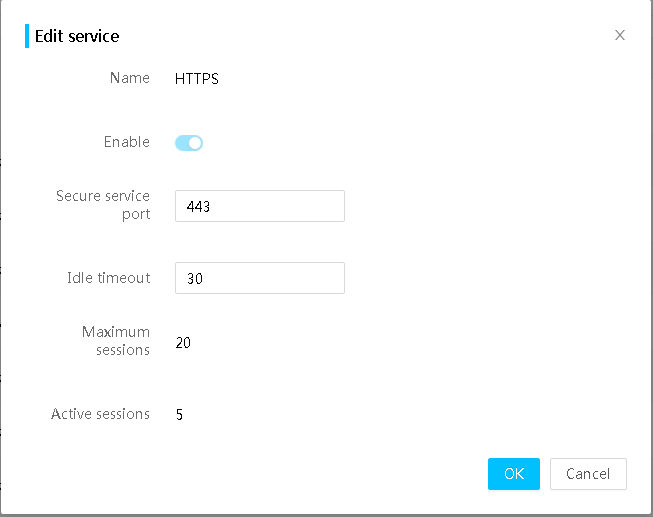Click the Maximum sessions label

click(116, 341)
